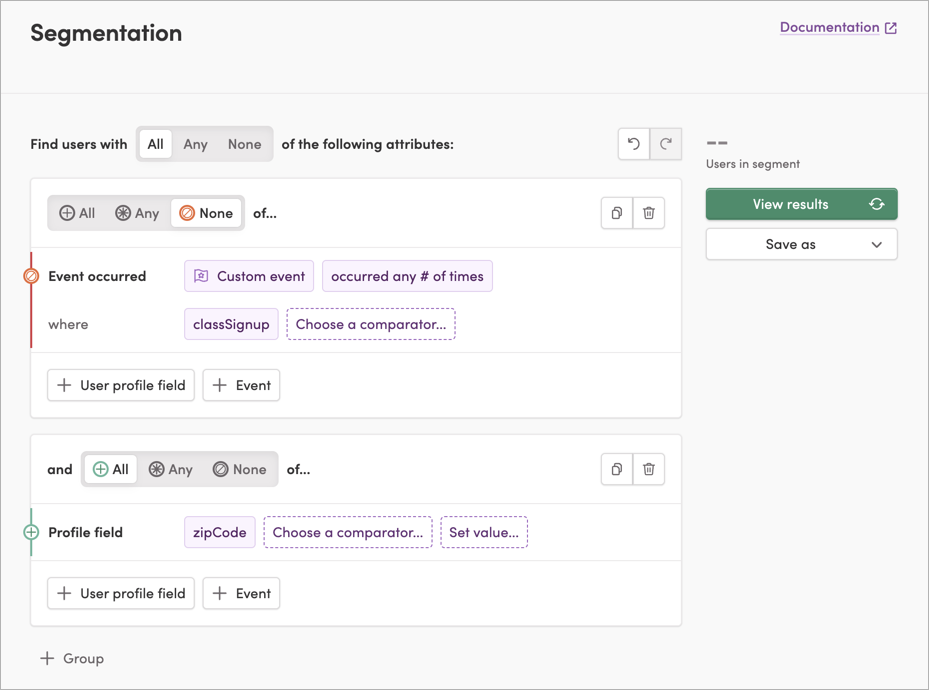
Task: Open the Set value dropdown for zipCode
Action: coord(484,532)
